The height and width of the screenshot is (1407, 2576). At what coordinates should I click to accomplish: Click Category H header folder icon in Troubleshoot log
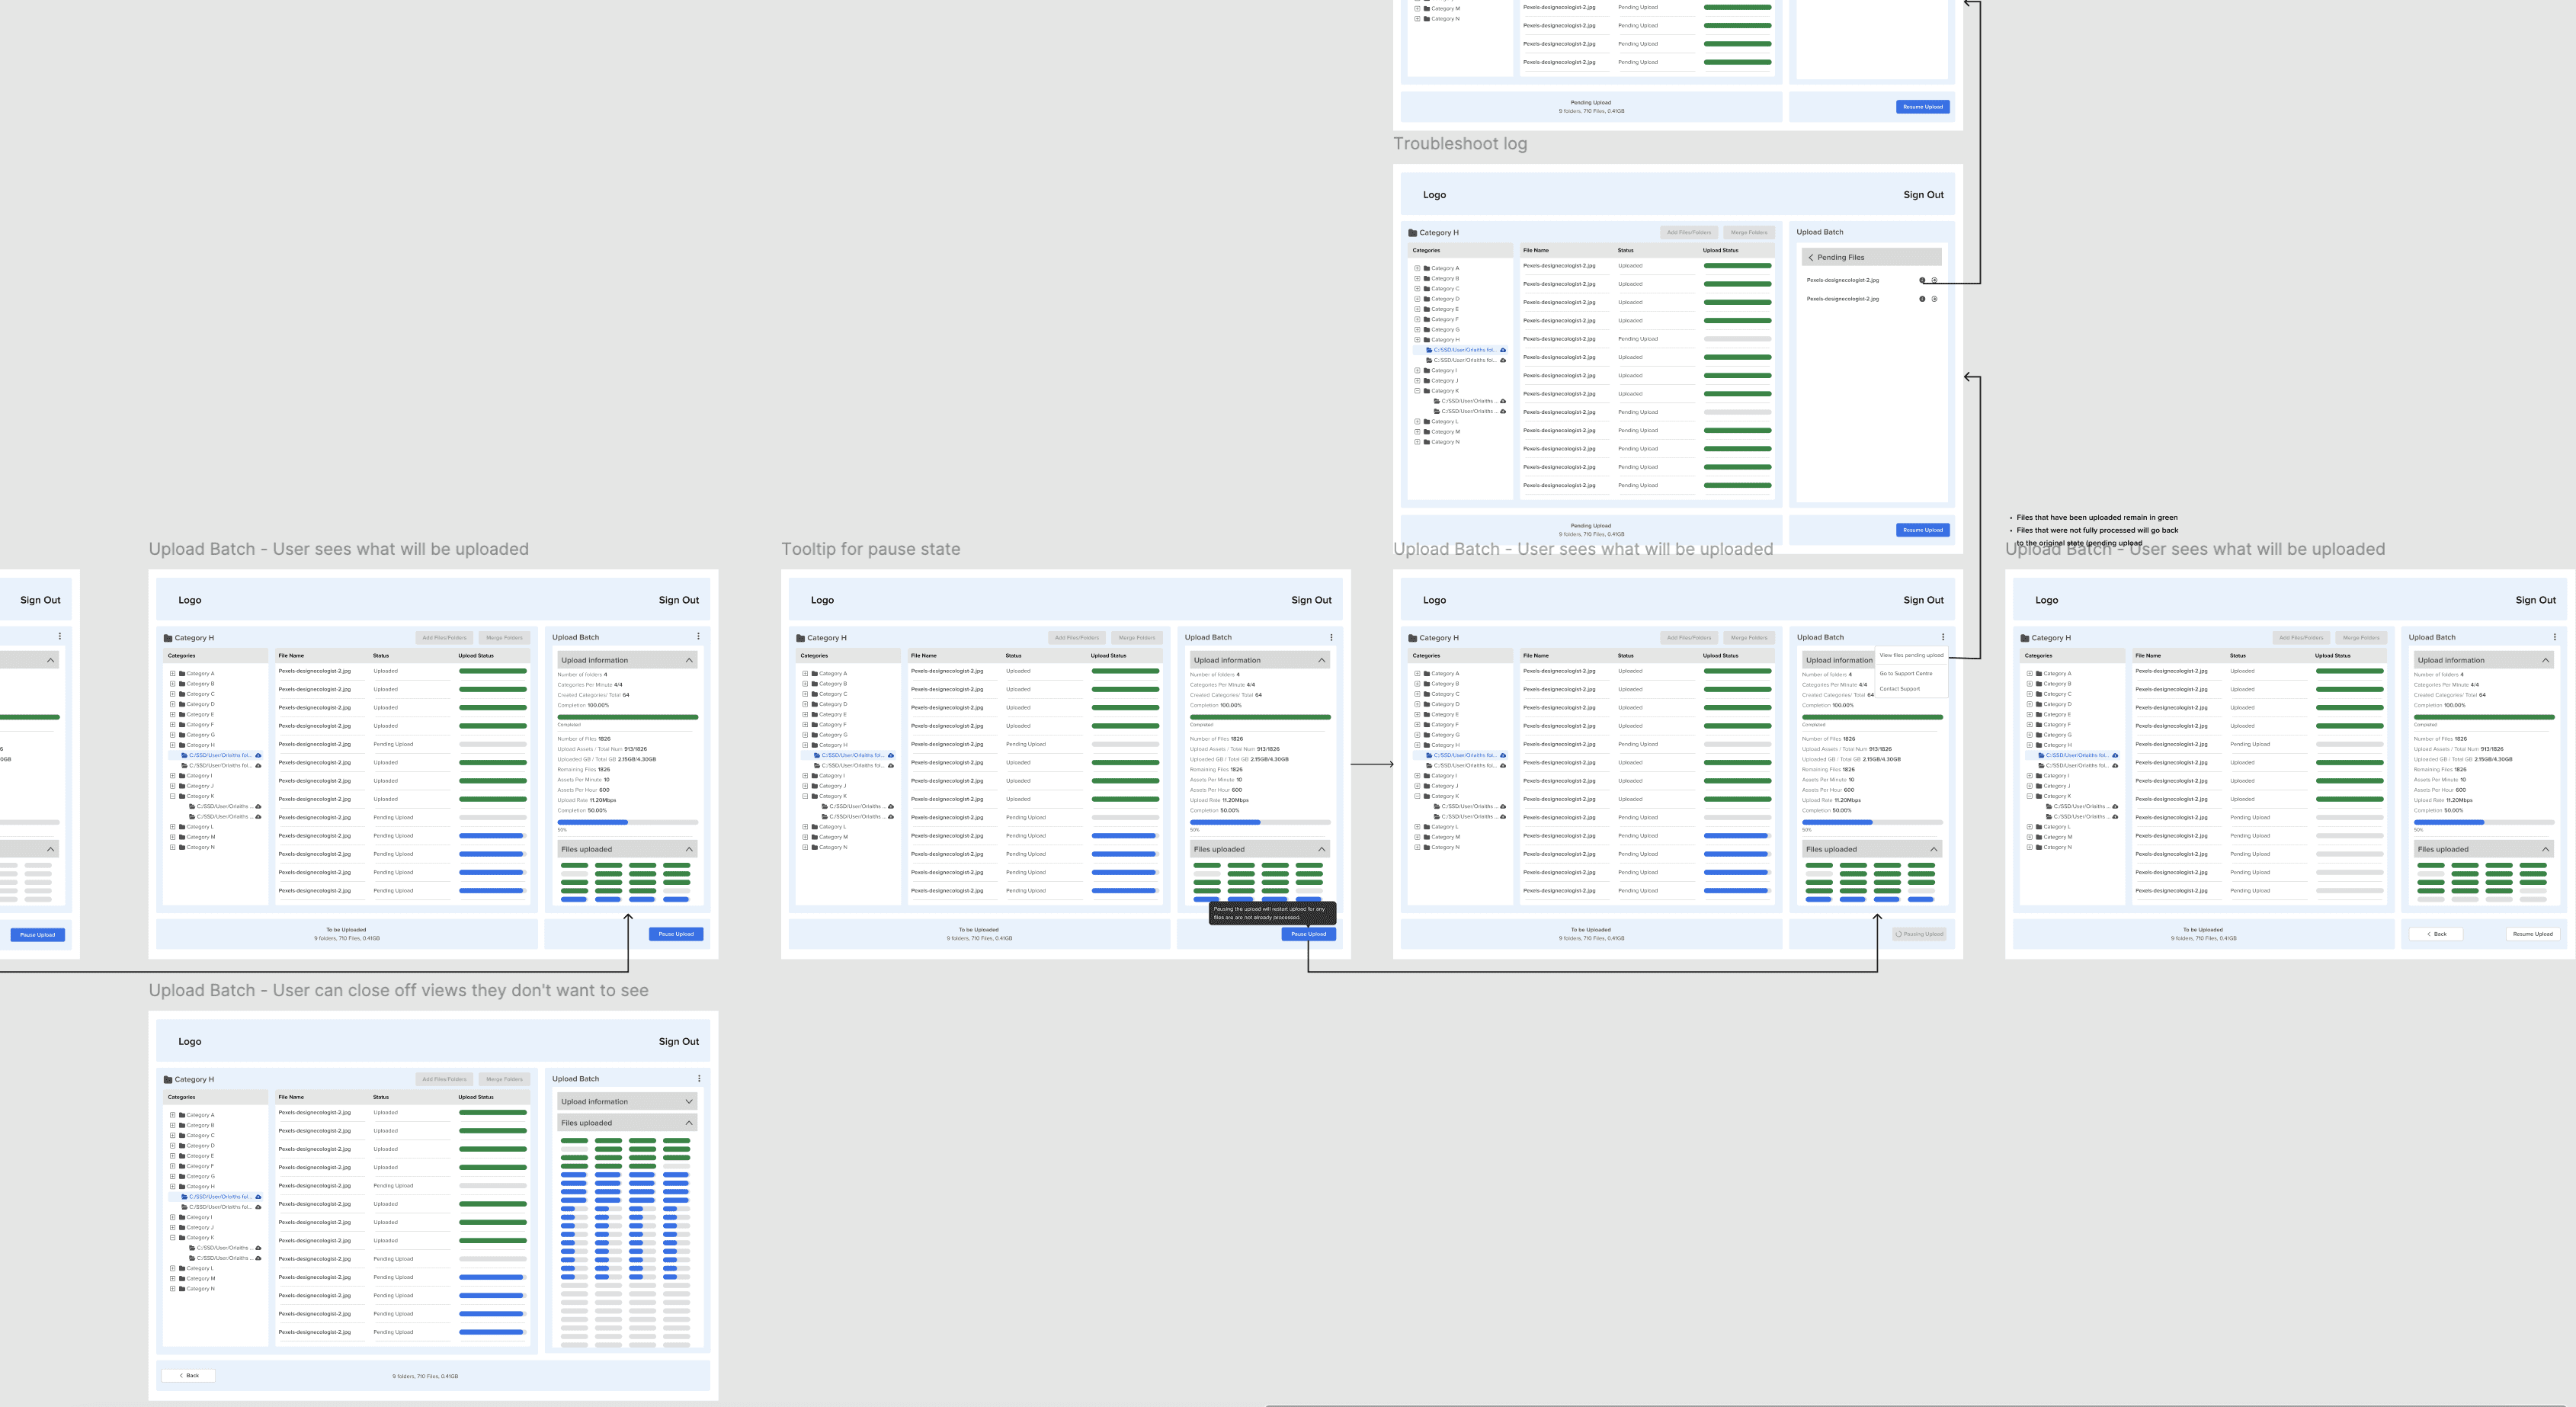(1413, 233)
